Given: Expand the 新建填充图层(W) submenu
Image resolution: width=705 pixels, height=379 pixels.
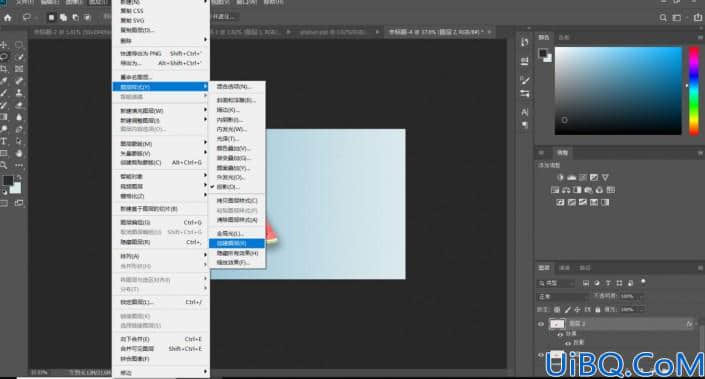Looking at the screenshot, I should pyautogui.click(x=161, y=111).
